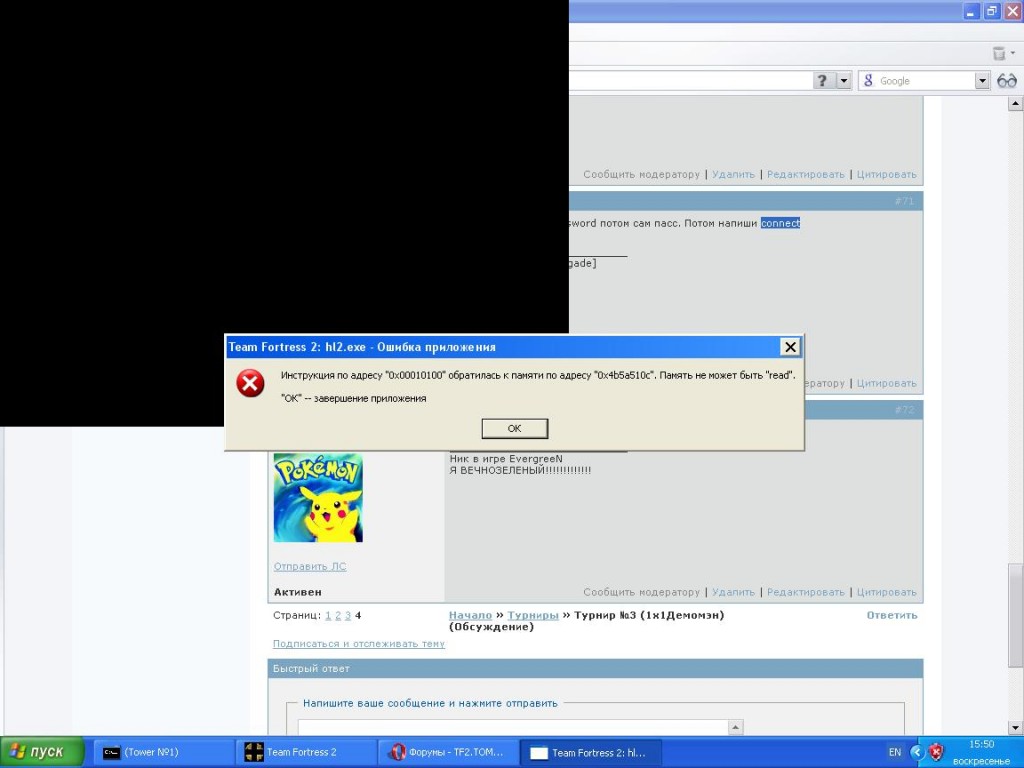
Task: Expand the arrow beside the trash icon
Action: point(1013,53)
